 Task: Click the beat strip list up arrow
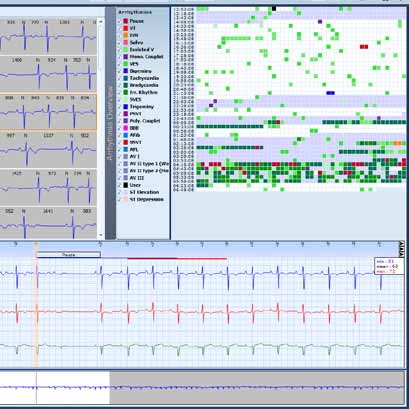pyautogui.click(x=101, y=22)
